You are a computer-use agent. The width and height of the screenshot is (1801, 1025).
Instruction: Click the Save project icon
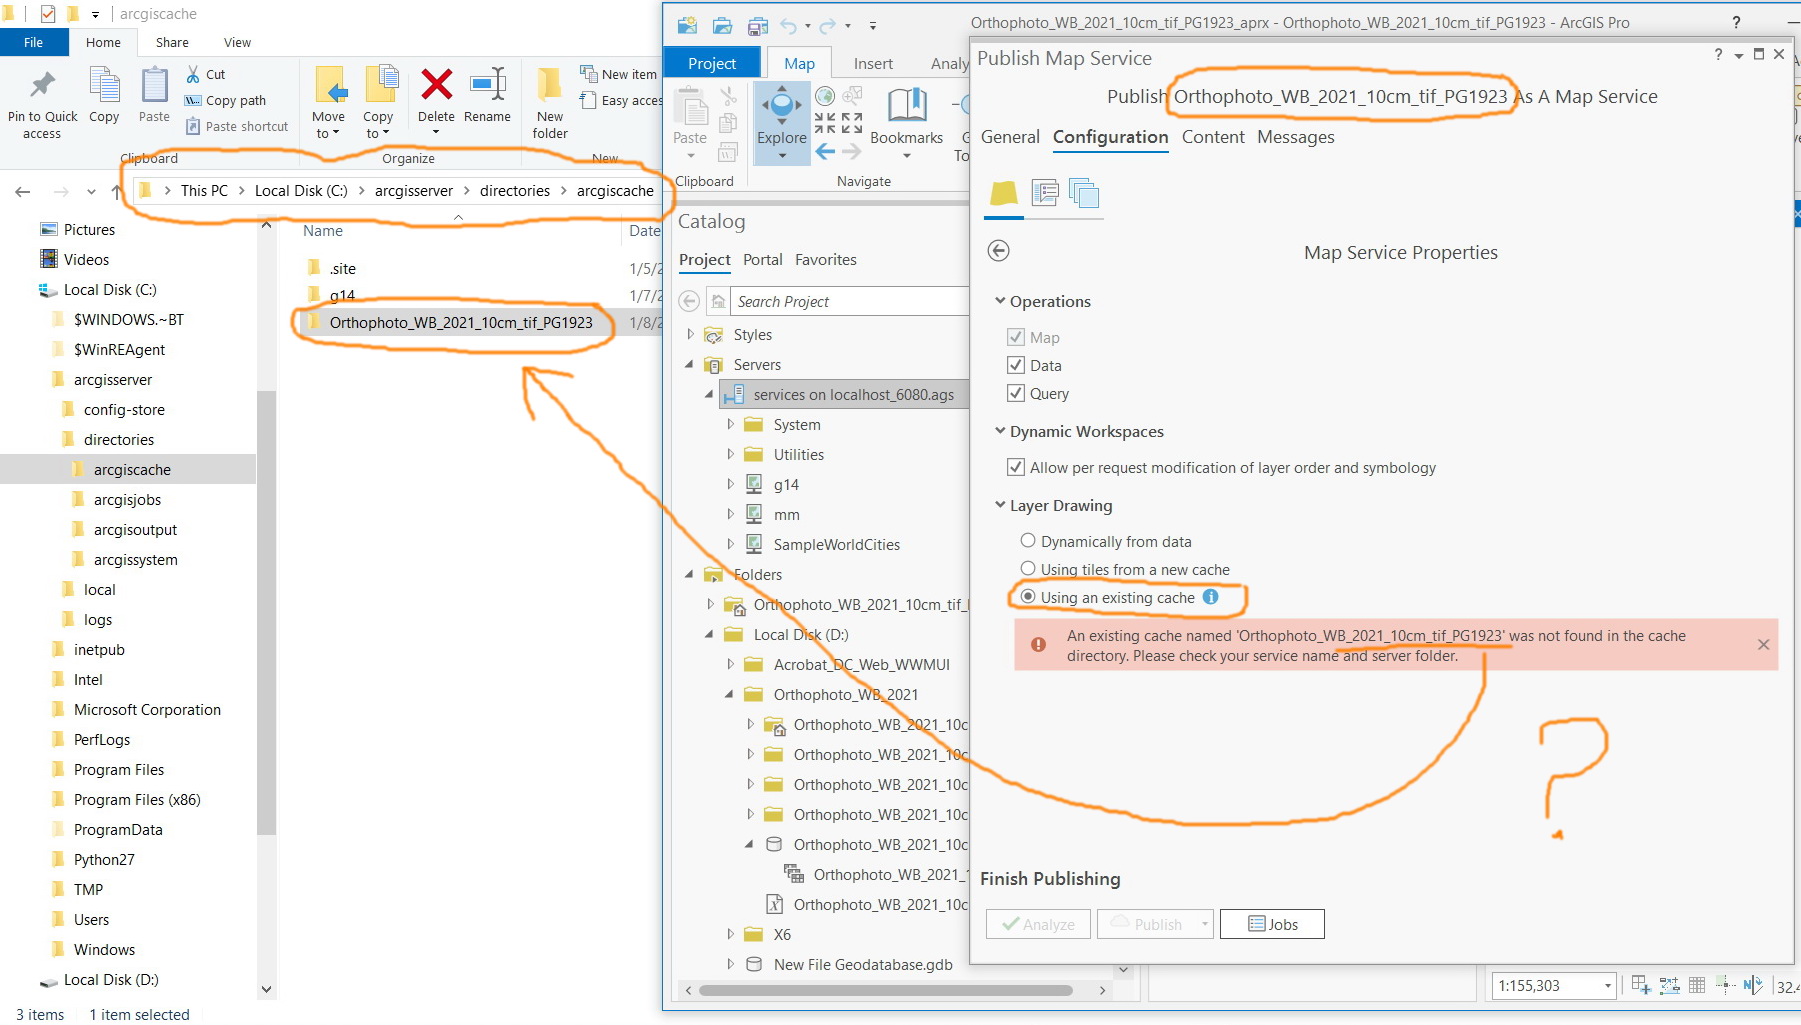[758, 25]
